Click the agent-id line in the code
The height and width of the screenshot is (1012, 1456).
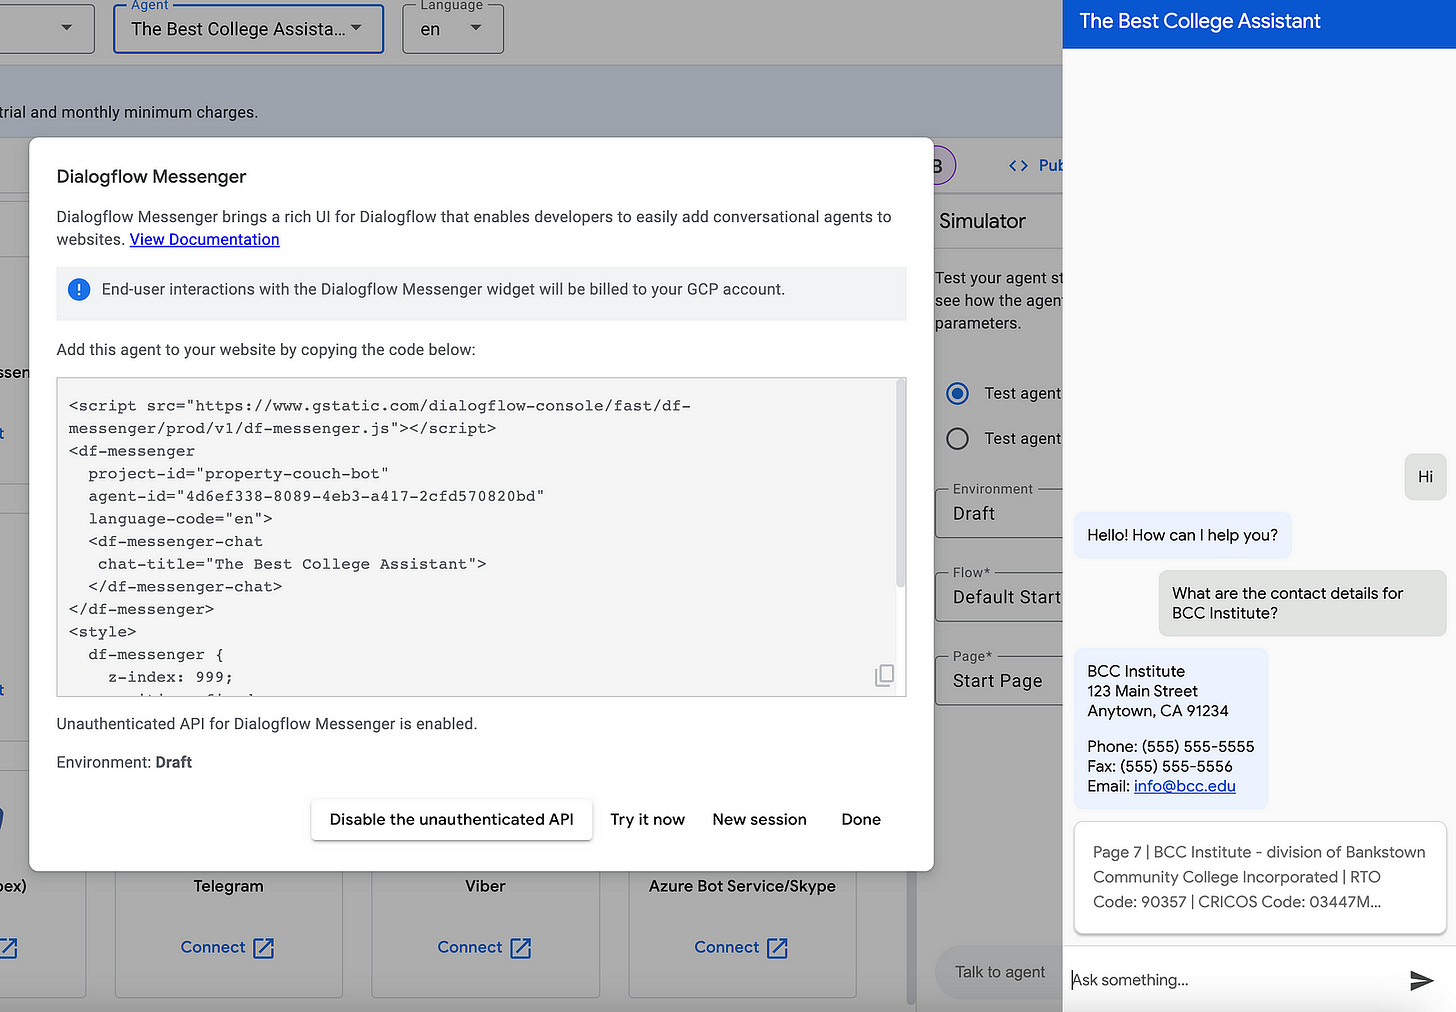[x=316, y=496]
